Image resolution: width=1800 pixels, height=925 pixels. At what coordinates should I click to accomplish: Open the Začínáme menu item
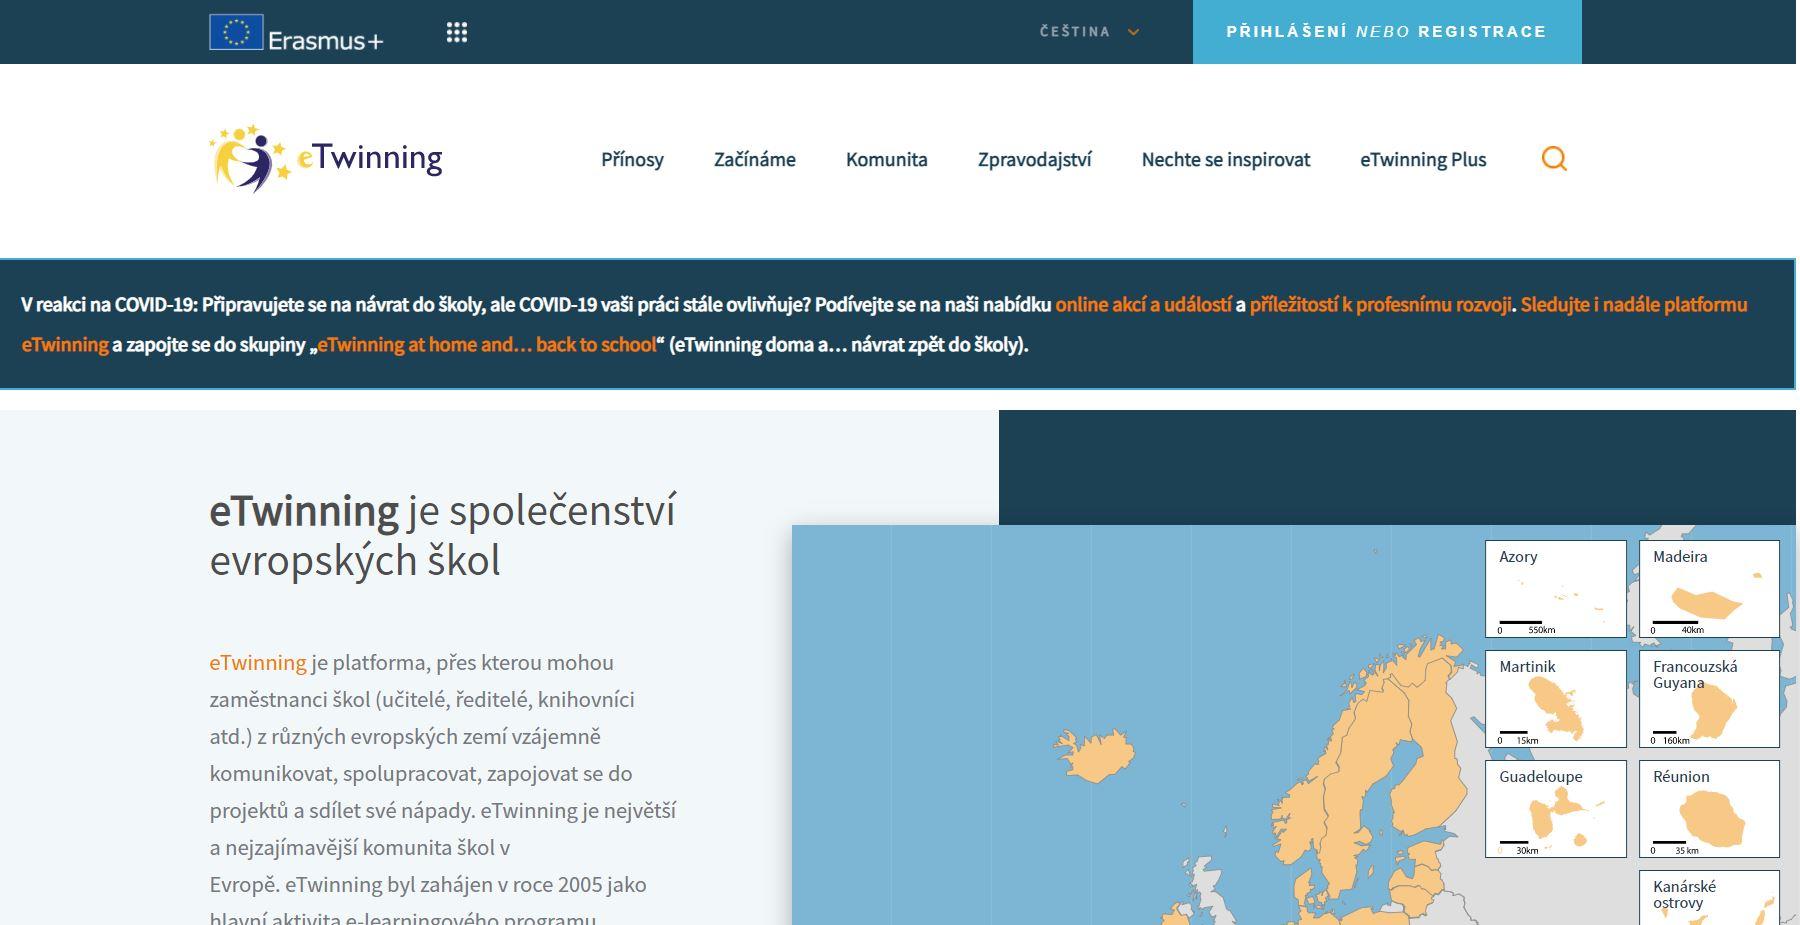754,160
